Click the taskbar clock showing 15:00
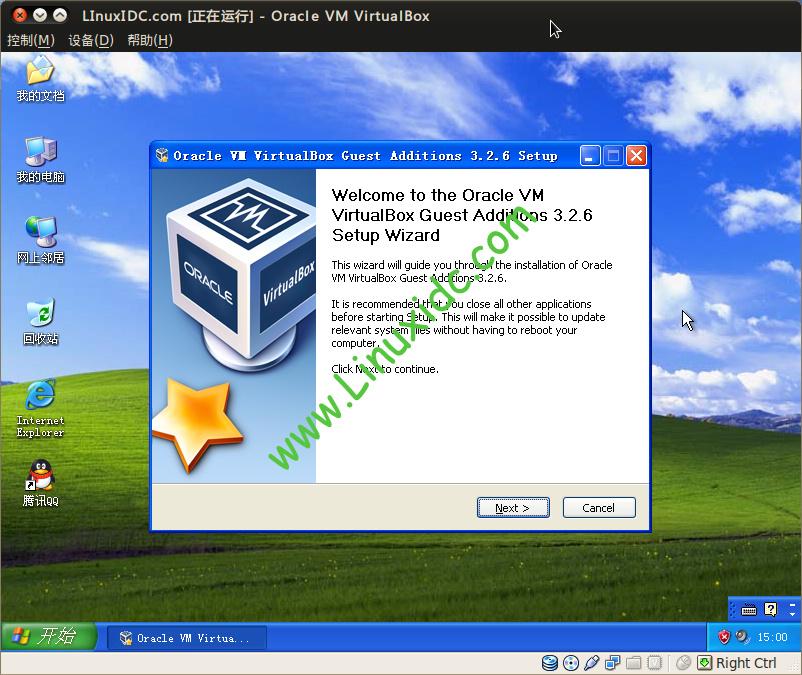The height and width of the screenshot is (675, 802). click(772, 637)
